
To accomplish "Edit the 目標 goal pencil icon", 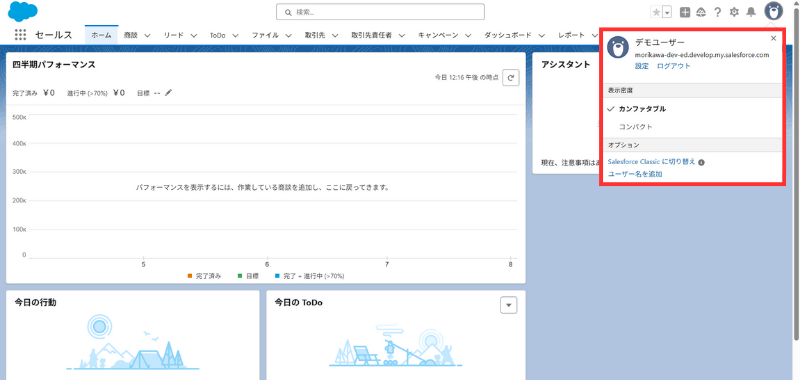I will tap(169, 92).
